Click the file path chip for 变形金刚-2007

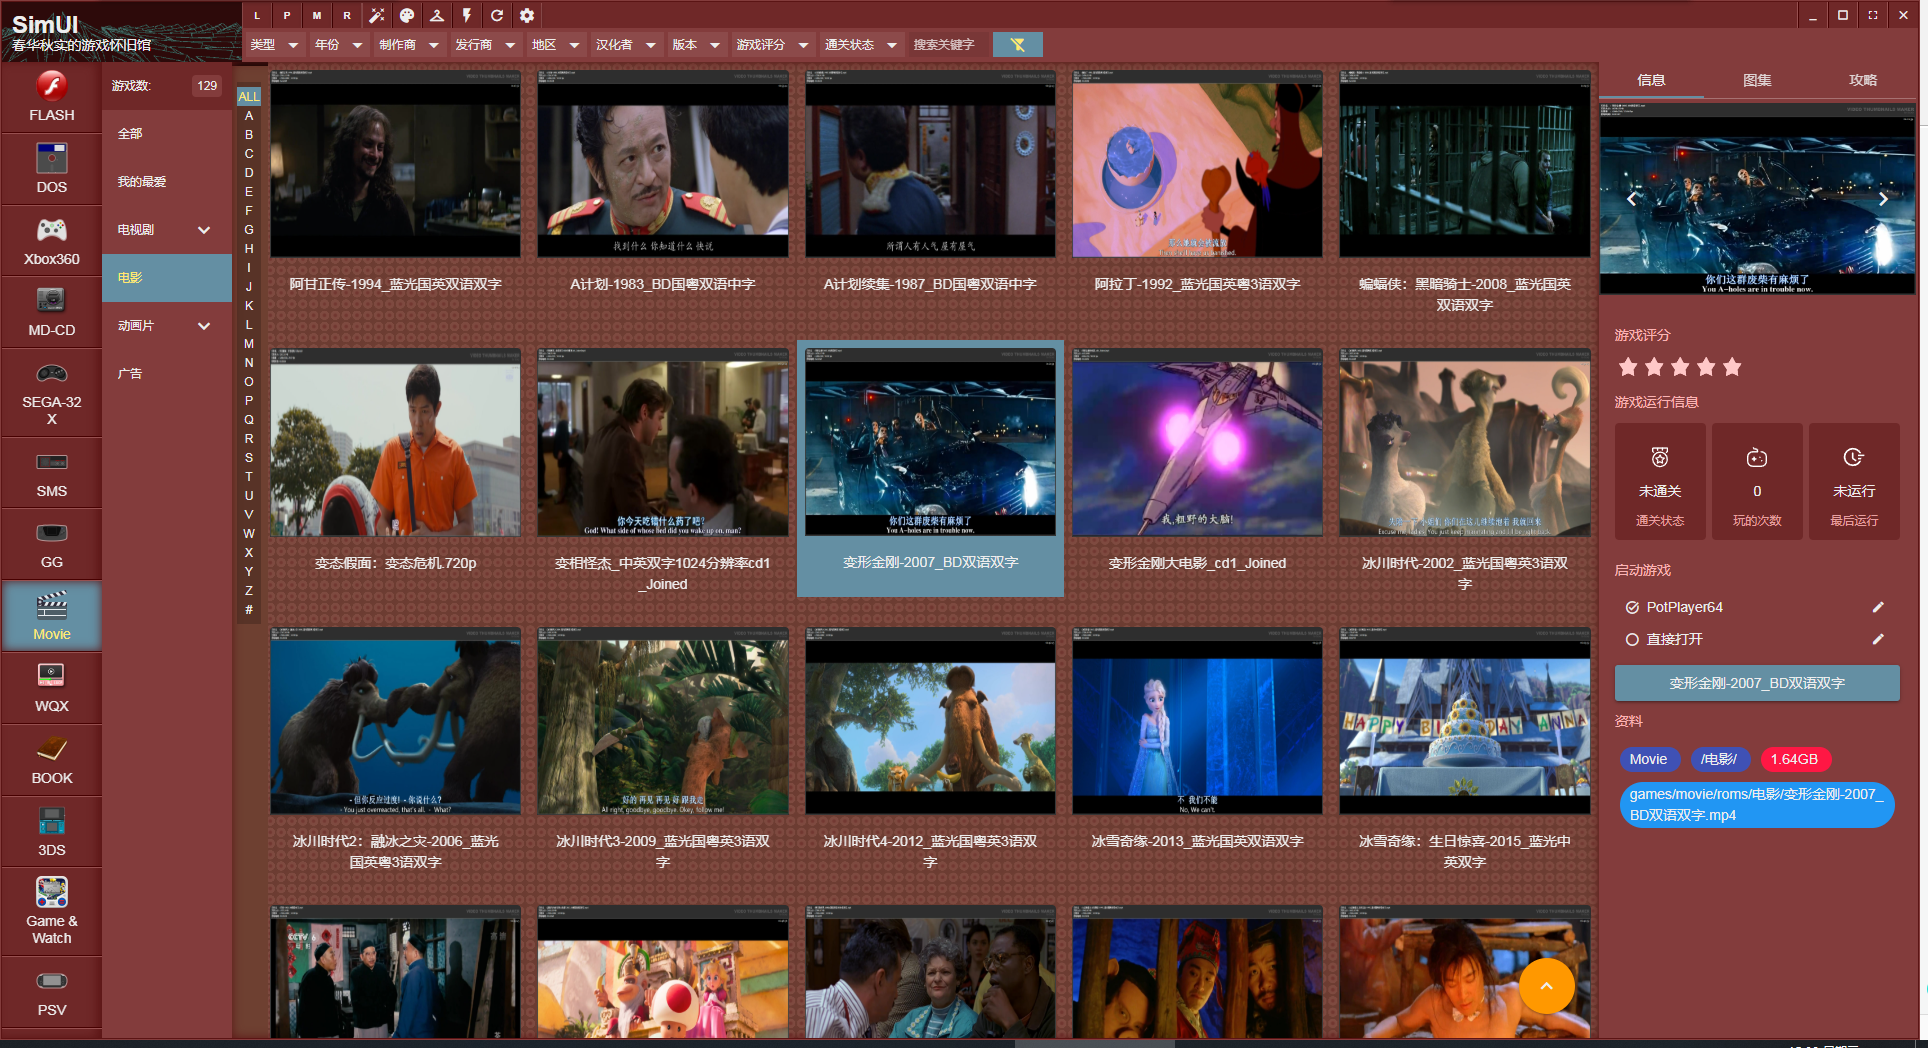pos(1757,805)
